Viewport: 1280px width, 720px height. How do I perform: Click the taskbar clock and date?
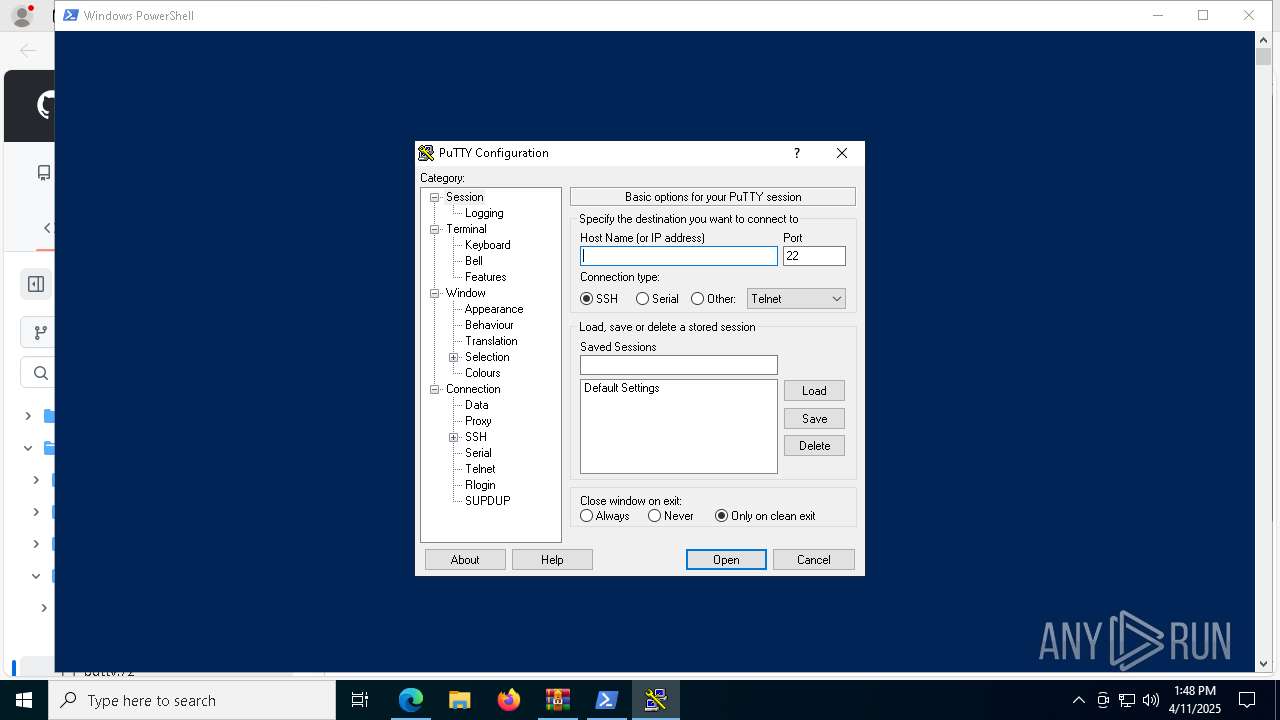[x=1195, y=700]
